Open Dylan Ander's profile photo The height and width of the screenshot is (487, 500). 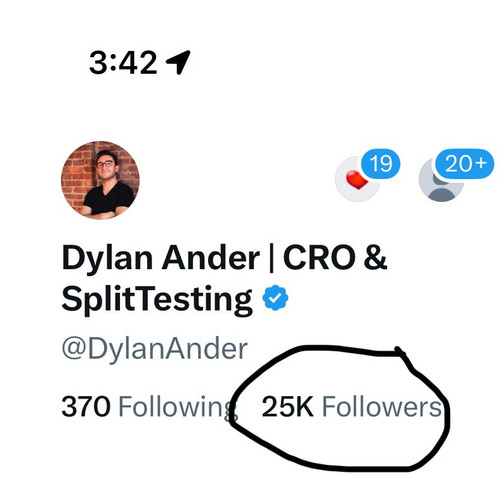pyautogui.click(x=100, y=180)
